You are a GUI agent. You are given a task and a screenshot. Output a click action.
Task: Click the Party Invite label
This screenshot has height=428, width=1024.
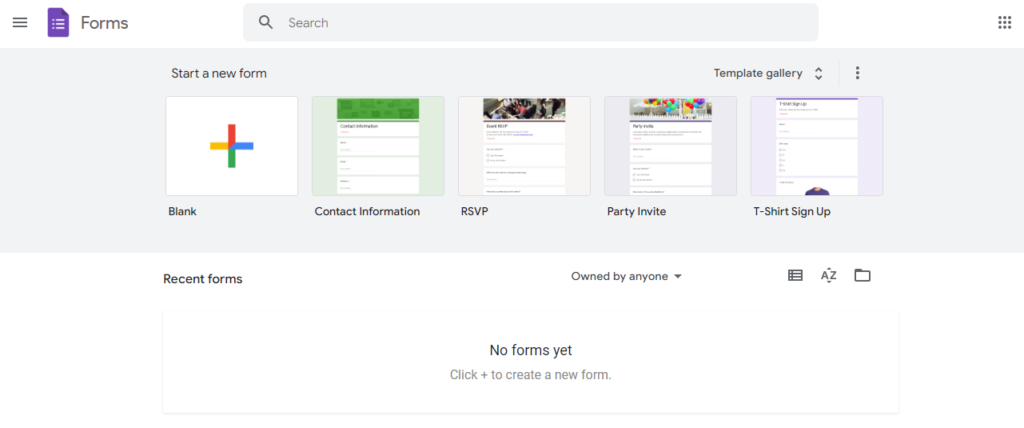(x=637, y=212)
